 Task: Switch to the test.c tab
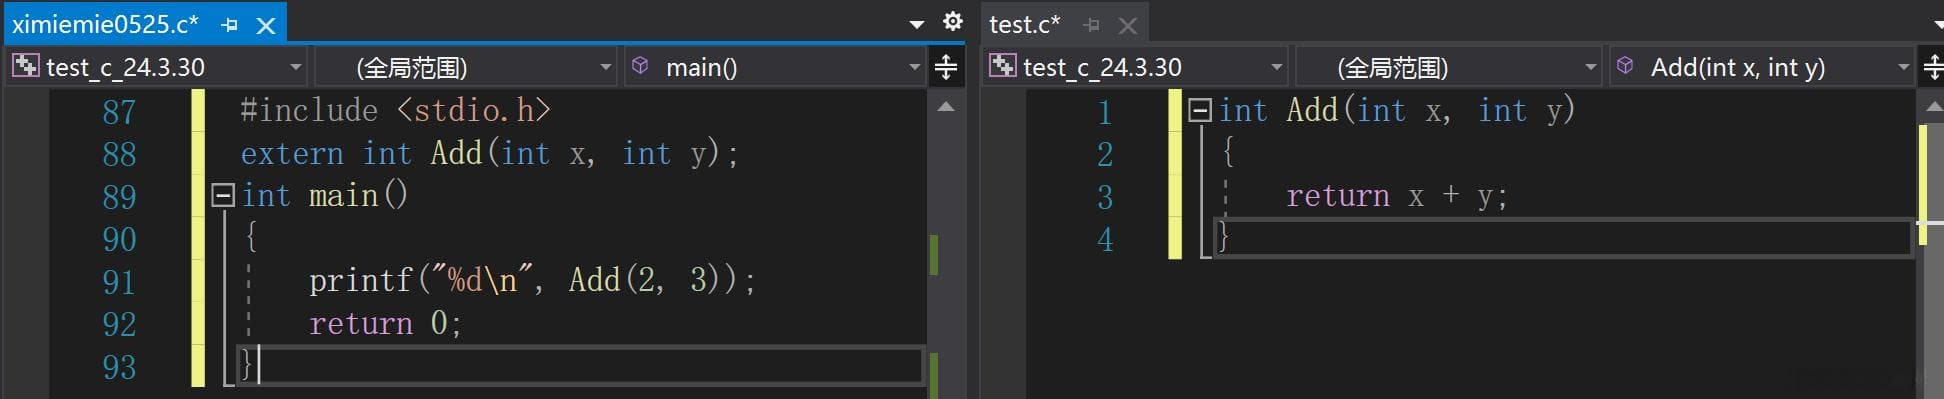(x=1024, y=25)
